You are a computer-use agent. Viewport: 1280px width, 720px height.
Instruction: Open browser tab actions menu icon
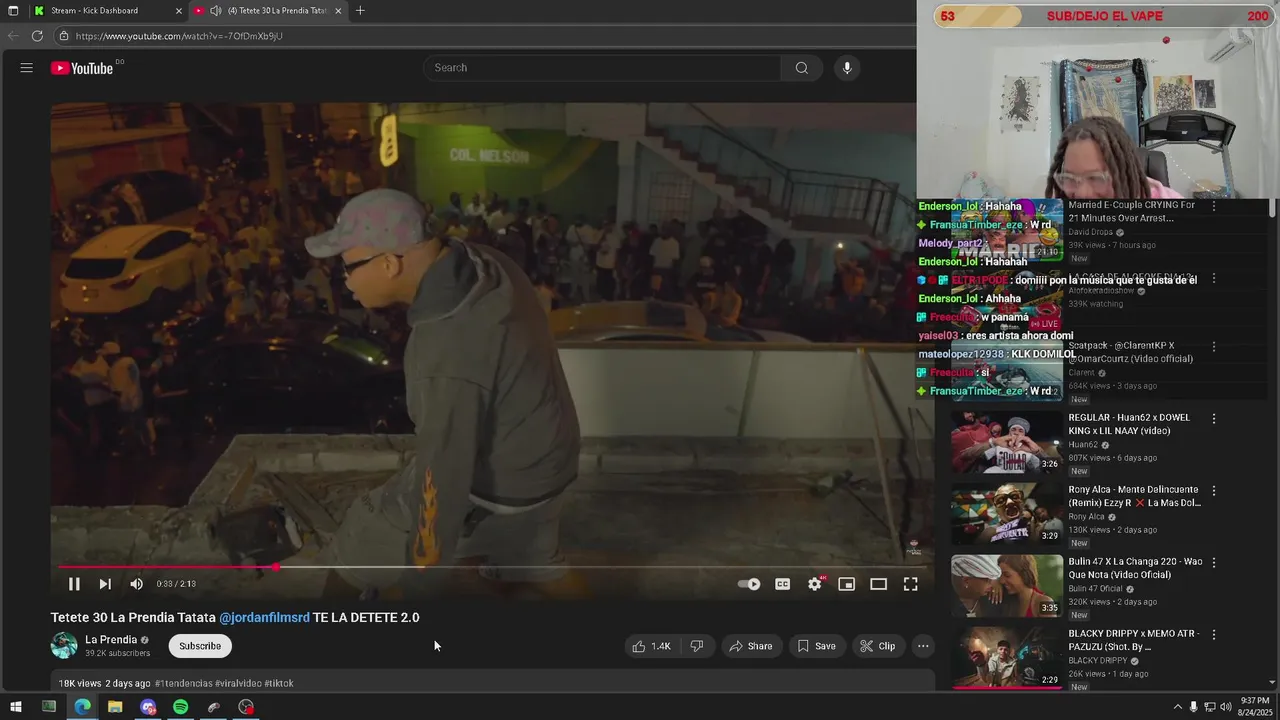pos(13,11)
